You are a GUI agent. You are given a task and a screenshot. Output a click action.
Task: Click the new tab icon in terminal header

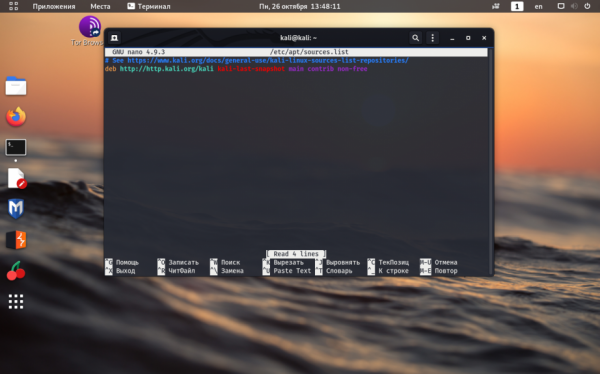[x=114, y=38]
